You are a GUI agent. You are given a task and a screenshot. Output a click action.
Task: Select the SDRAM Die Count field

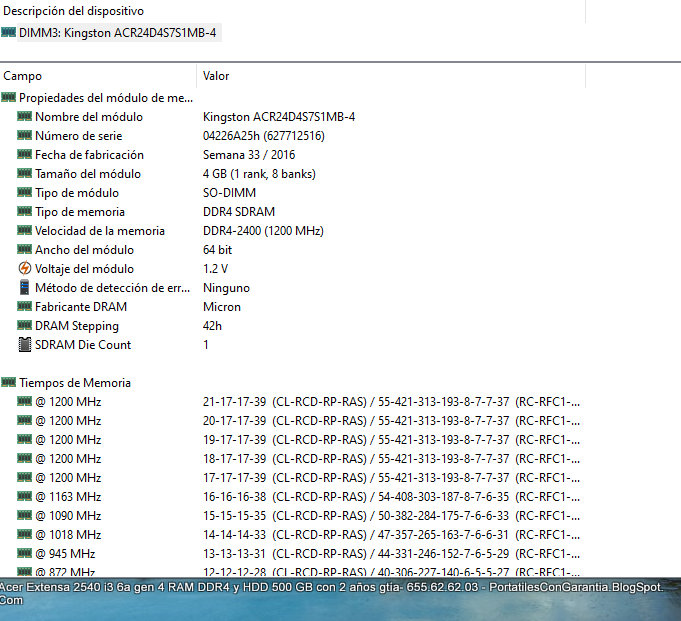point(83,345)
